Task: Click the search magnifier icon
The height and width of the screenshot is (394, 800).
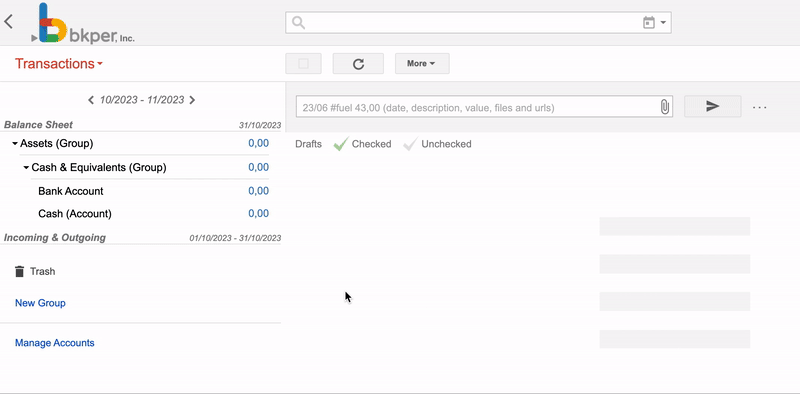Action: [298, 23]
